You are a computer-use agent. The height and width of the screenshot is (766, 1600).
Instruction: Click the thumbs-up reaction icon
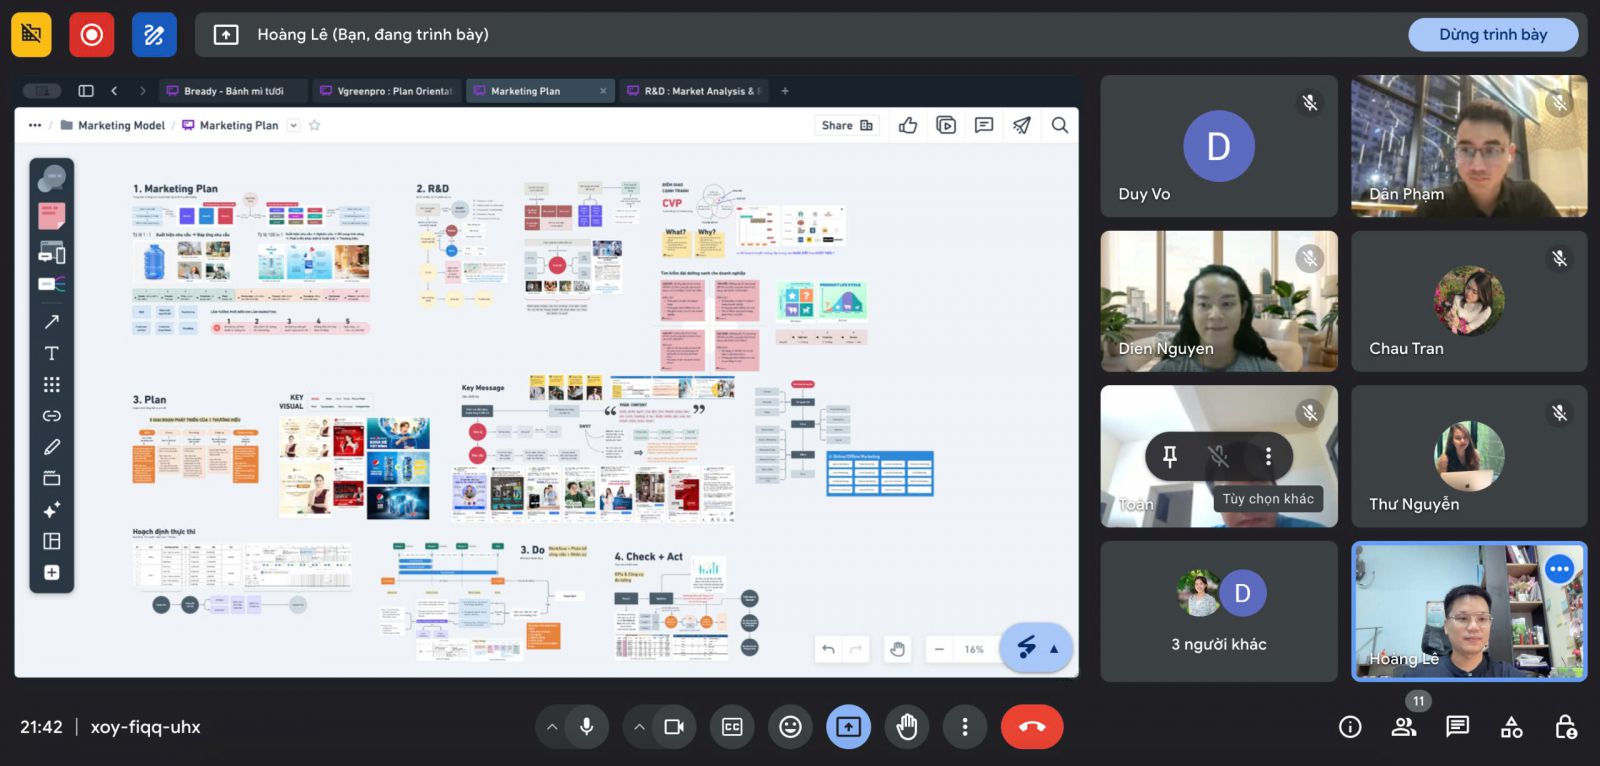pyautogui.click(x=908, y=125)
